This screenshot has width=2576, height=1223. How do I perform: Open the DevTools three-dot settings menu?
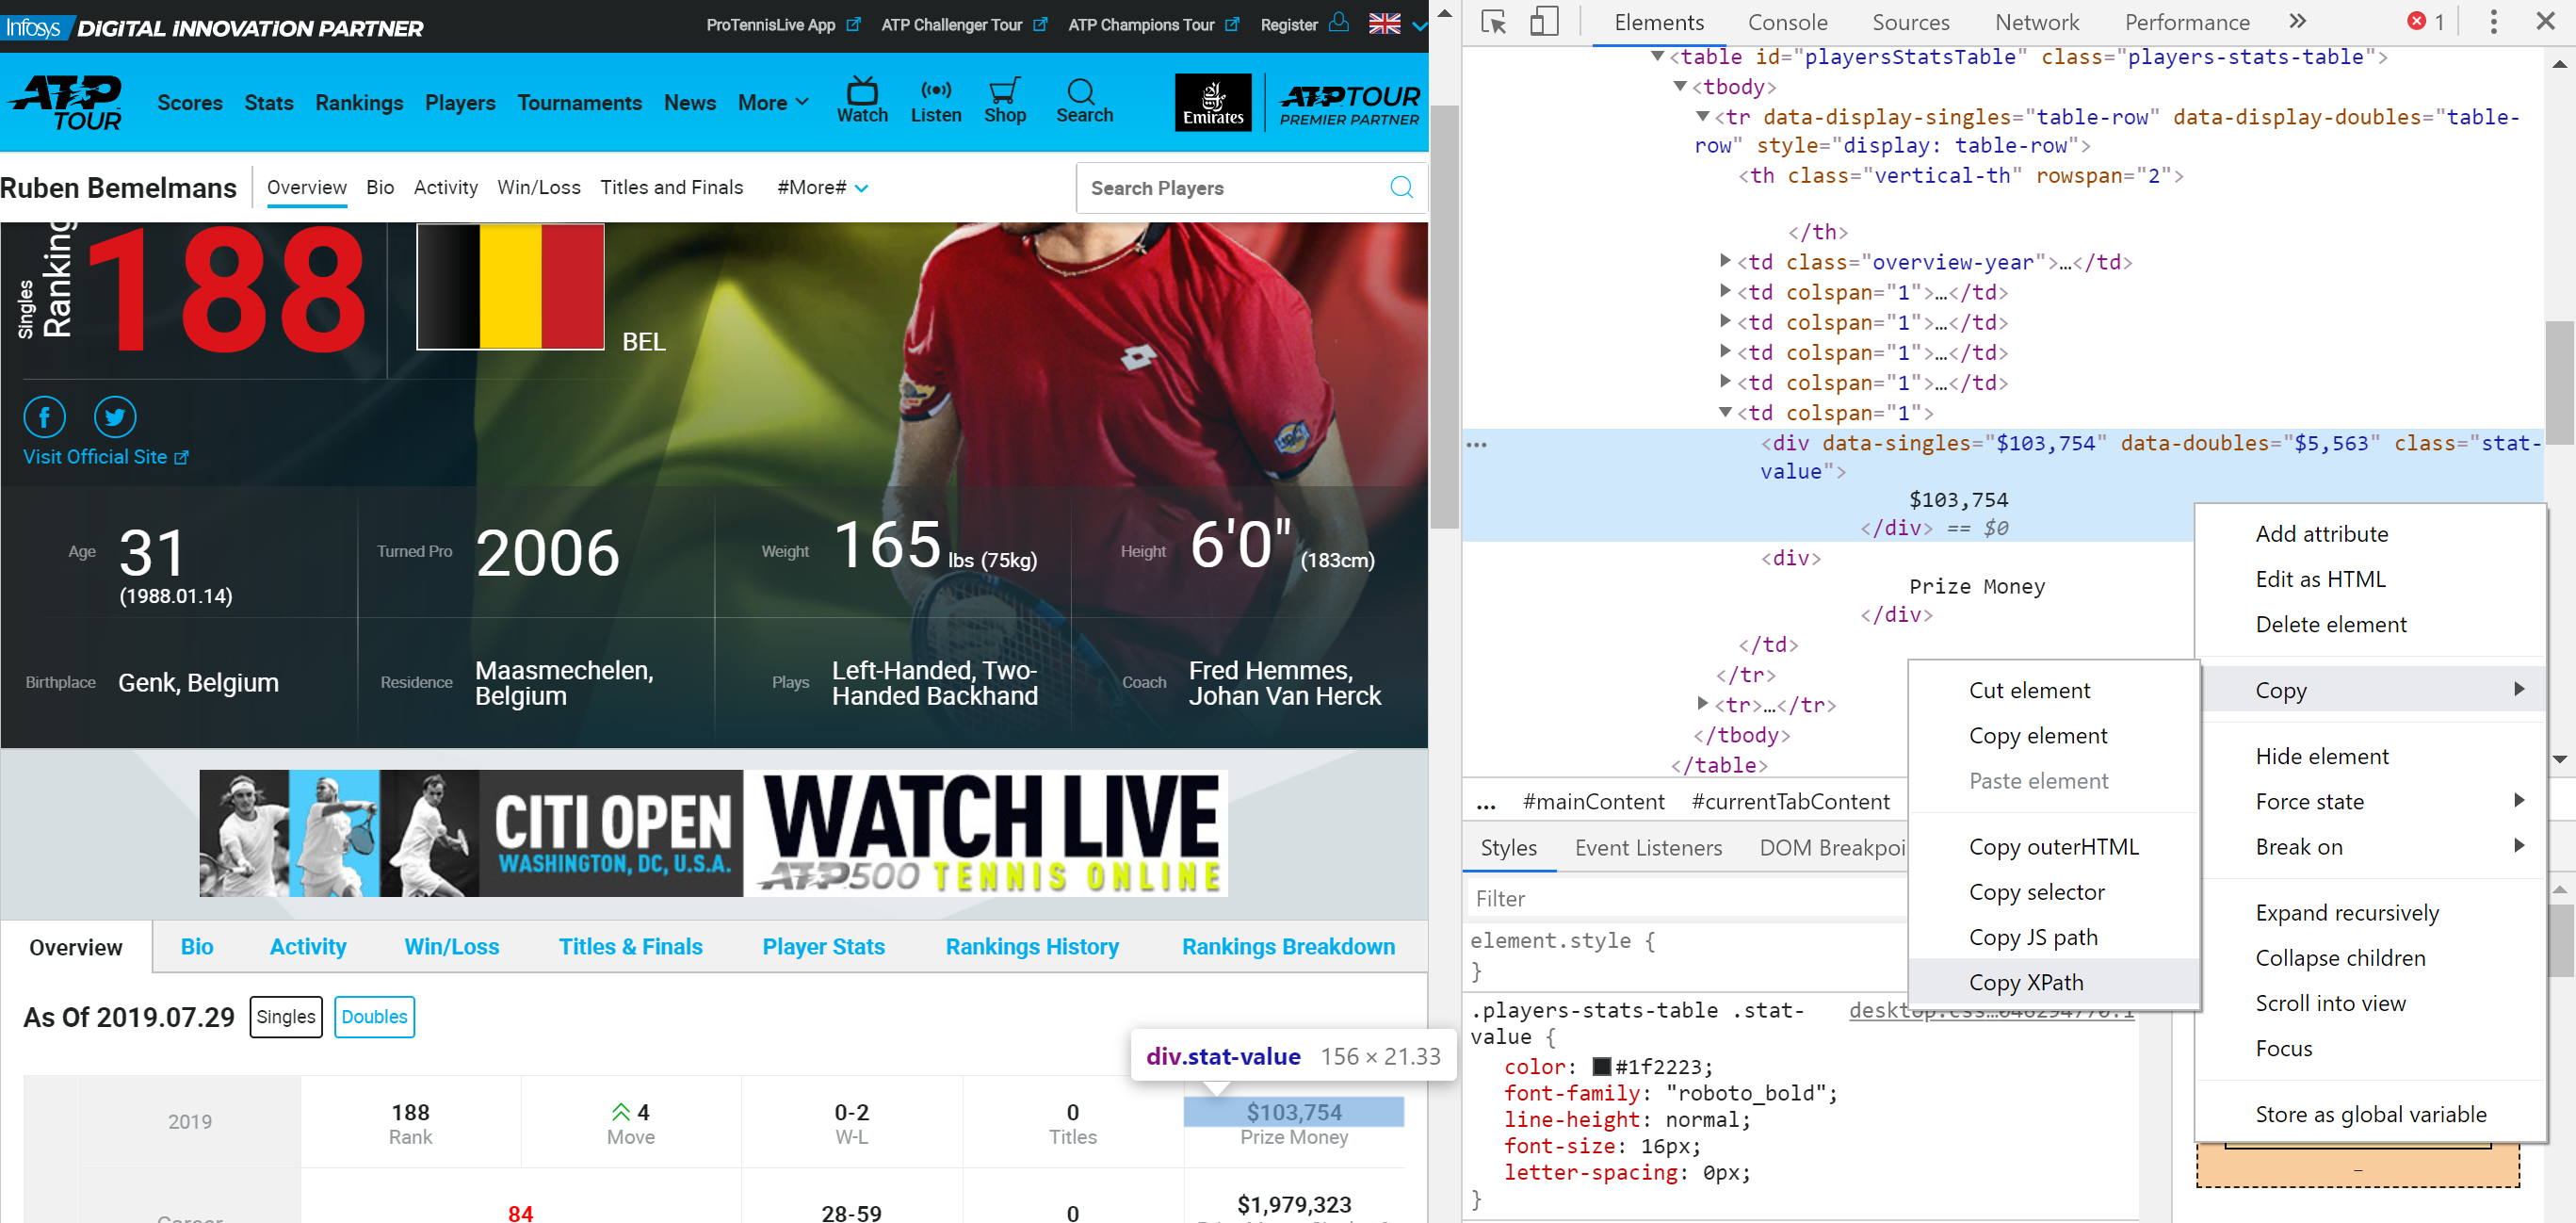[x=2493, y=22]
